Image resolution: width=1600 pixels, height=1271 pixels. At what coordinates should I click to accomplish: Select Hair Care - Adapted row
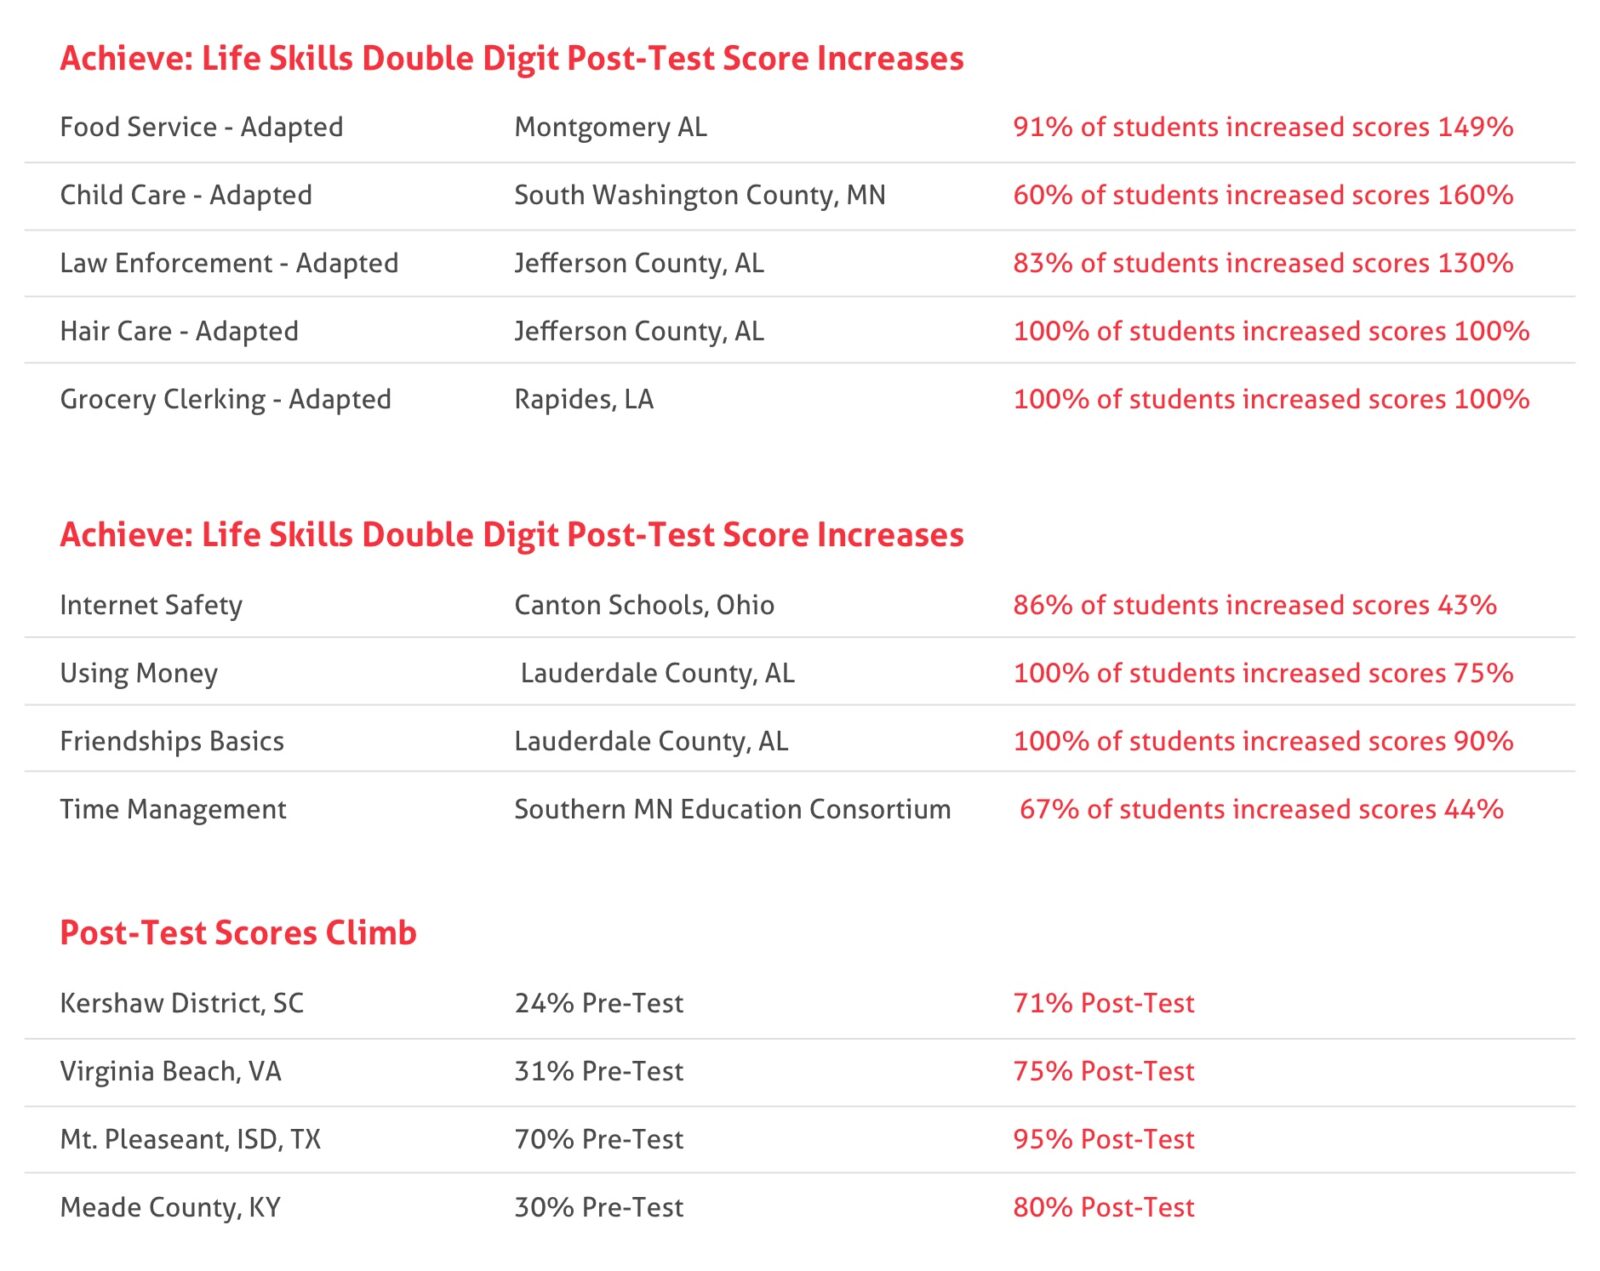(800, 331)
